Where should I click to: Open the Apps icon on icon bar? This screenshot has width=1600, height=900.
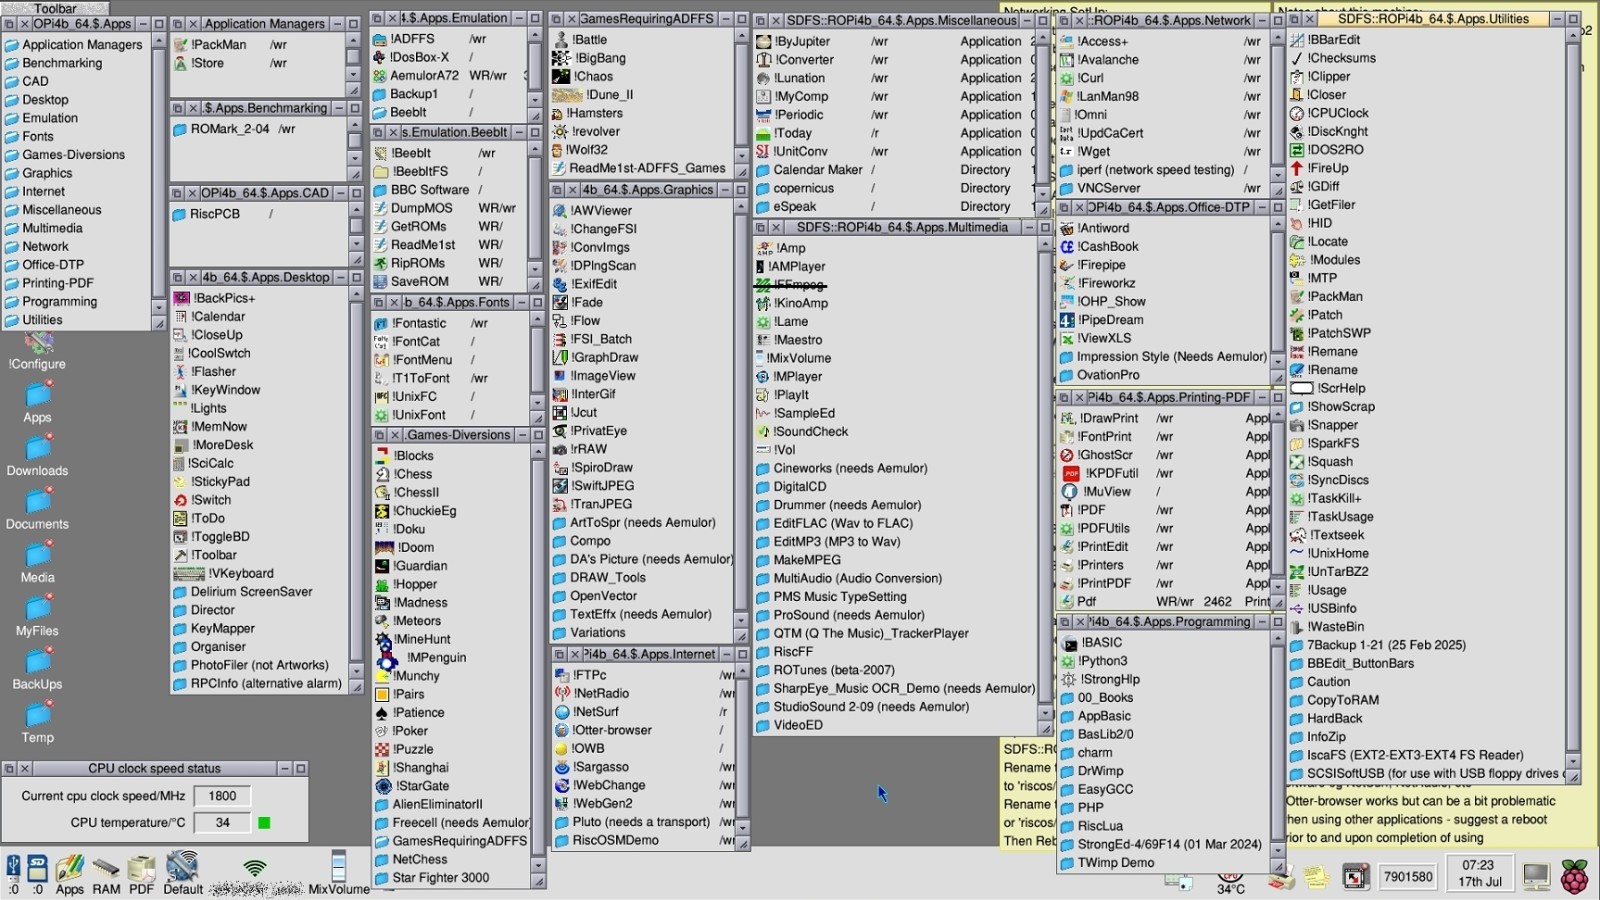[70, 875]
